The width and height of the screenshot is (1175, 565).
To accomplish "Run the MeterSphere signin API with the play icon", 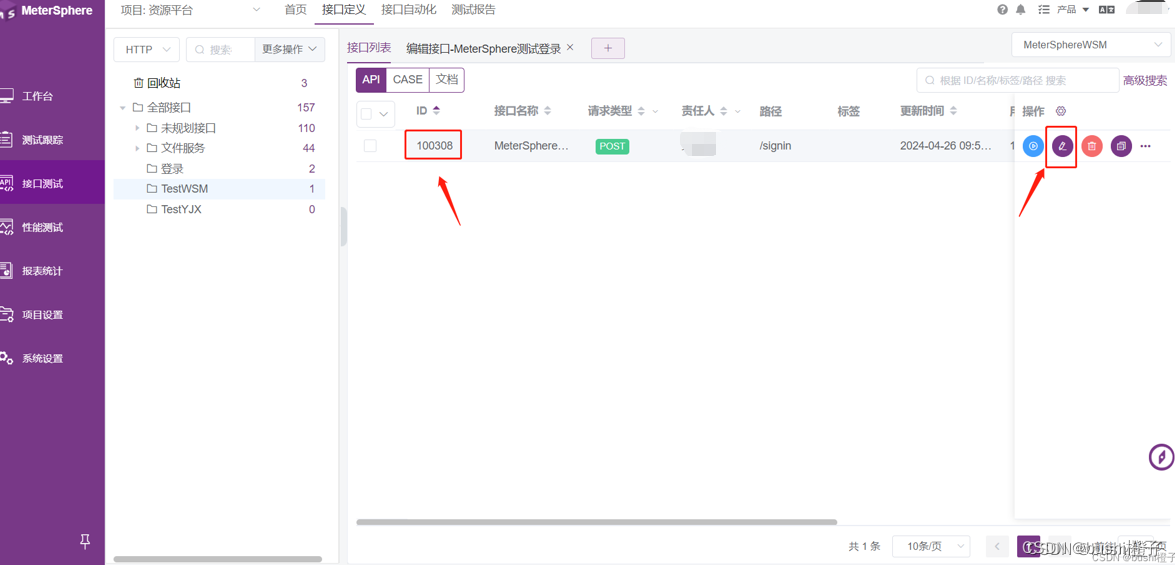I will [1033, 146].
